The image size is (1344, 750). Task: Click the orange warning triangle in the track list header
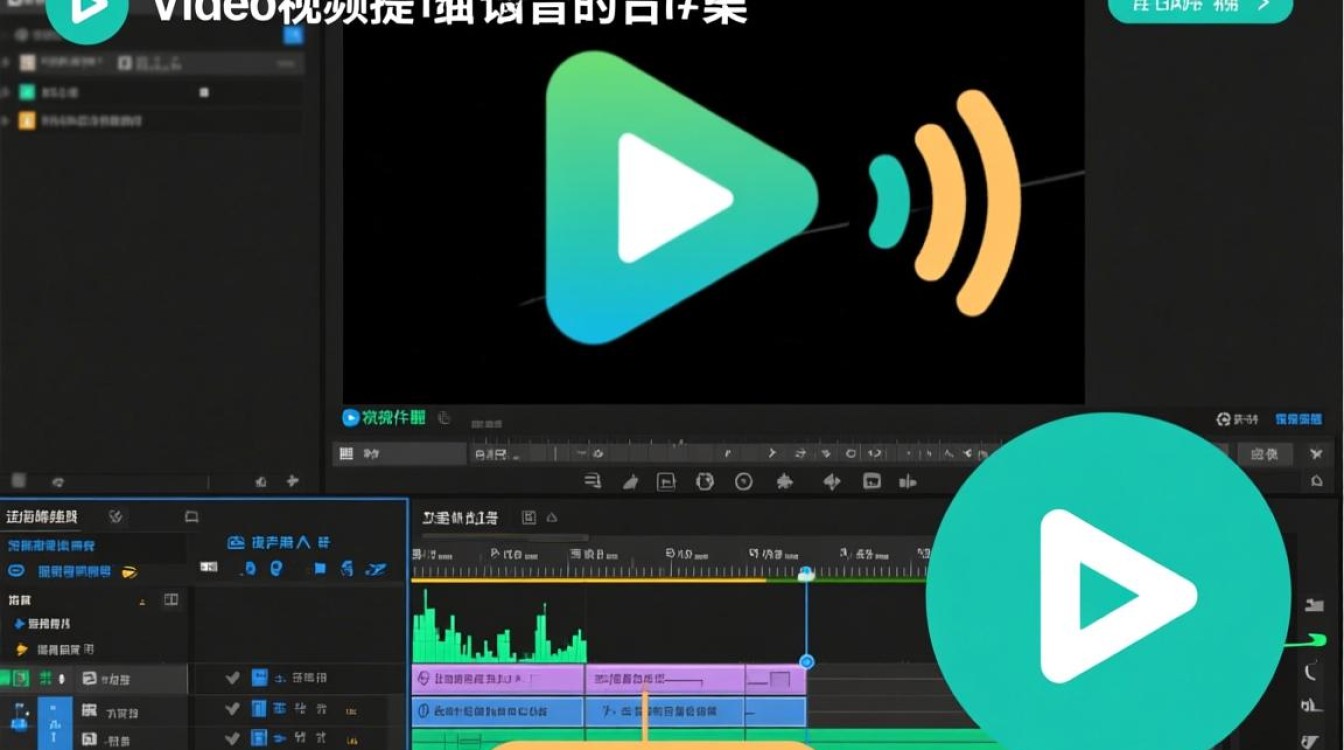(x=142, y=601)
